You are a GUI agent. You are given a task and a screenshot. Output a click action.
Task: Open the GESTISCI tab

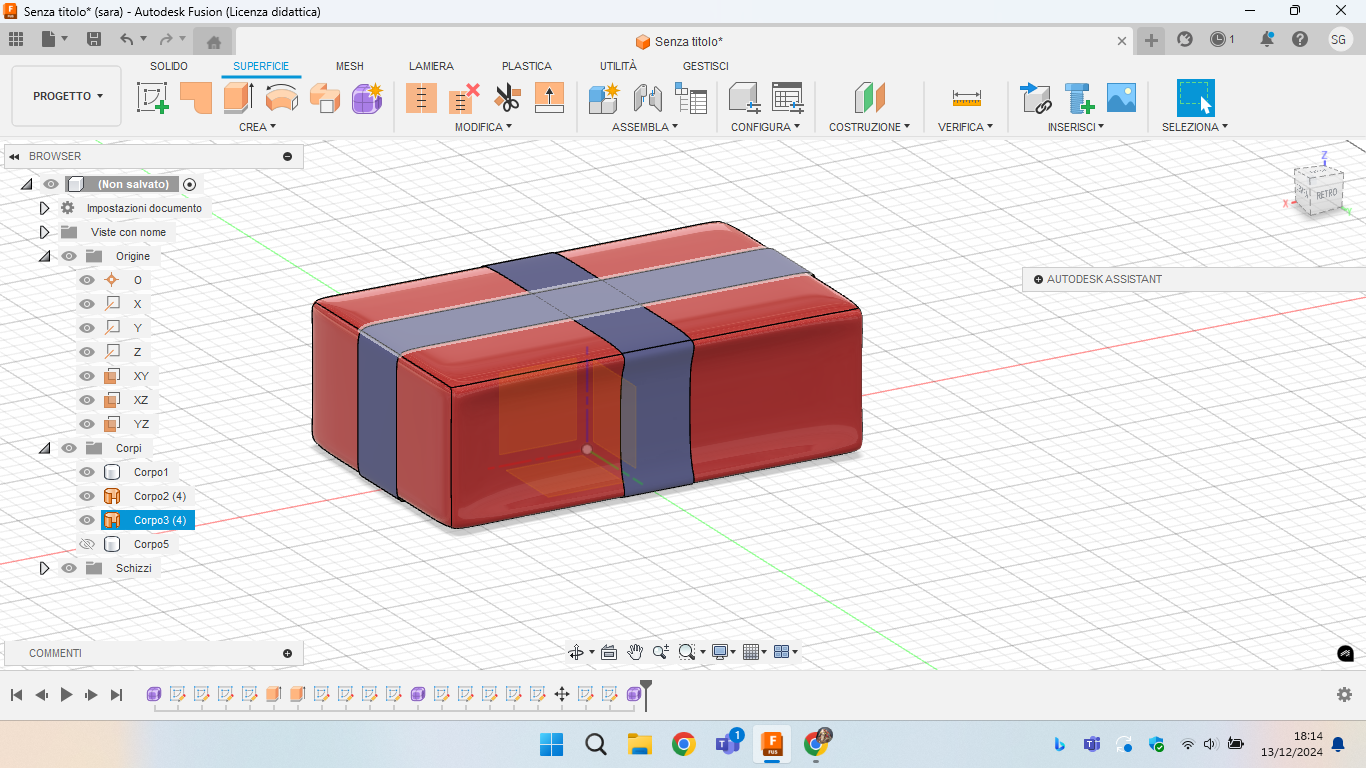click(706, 66)
